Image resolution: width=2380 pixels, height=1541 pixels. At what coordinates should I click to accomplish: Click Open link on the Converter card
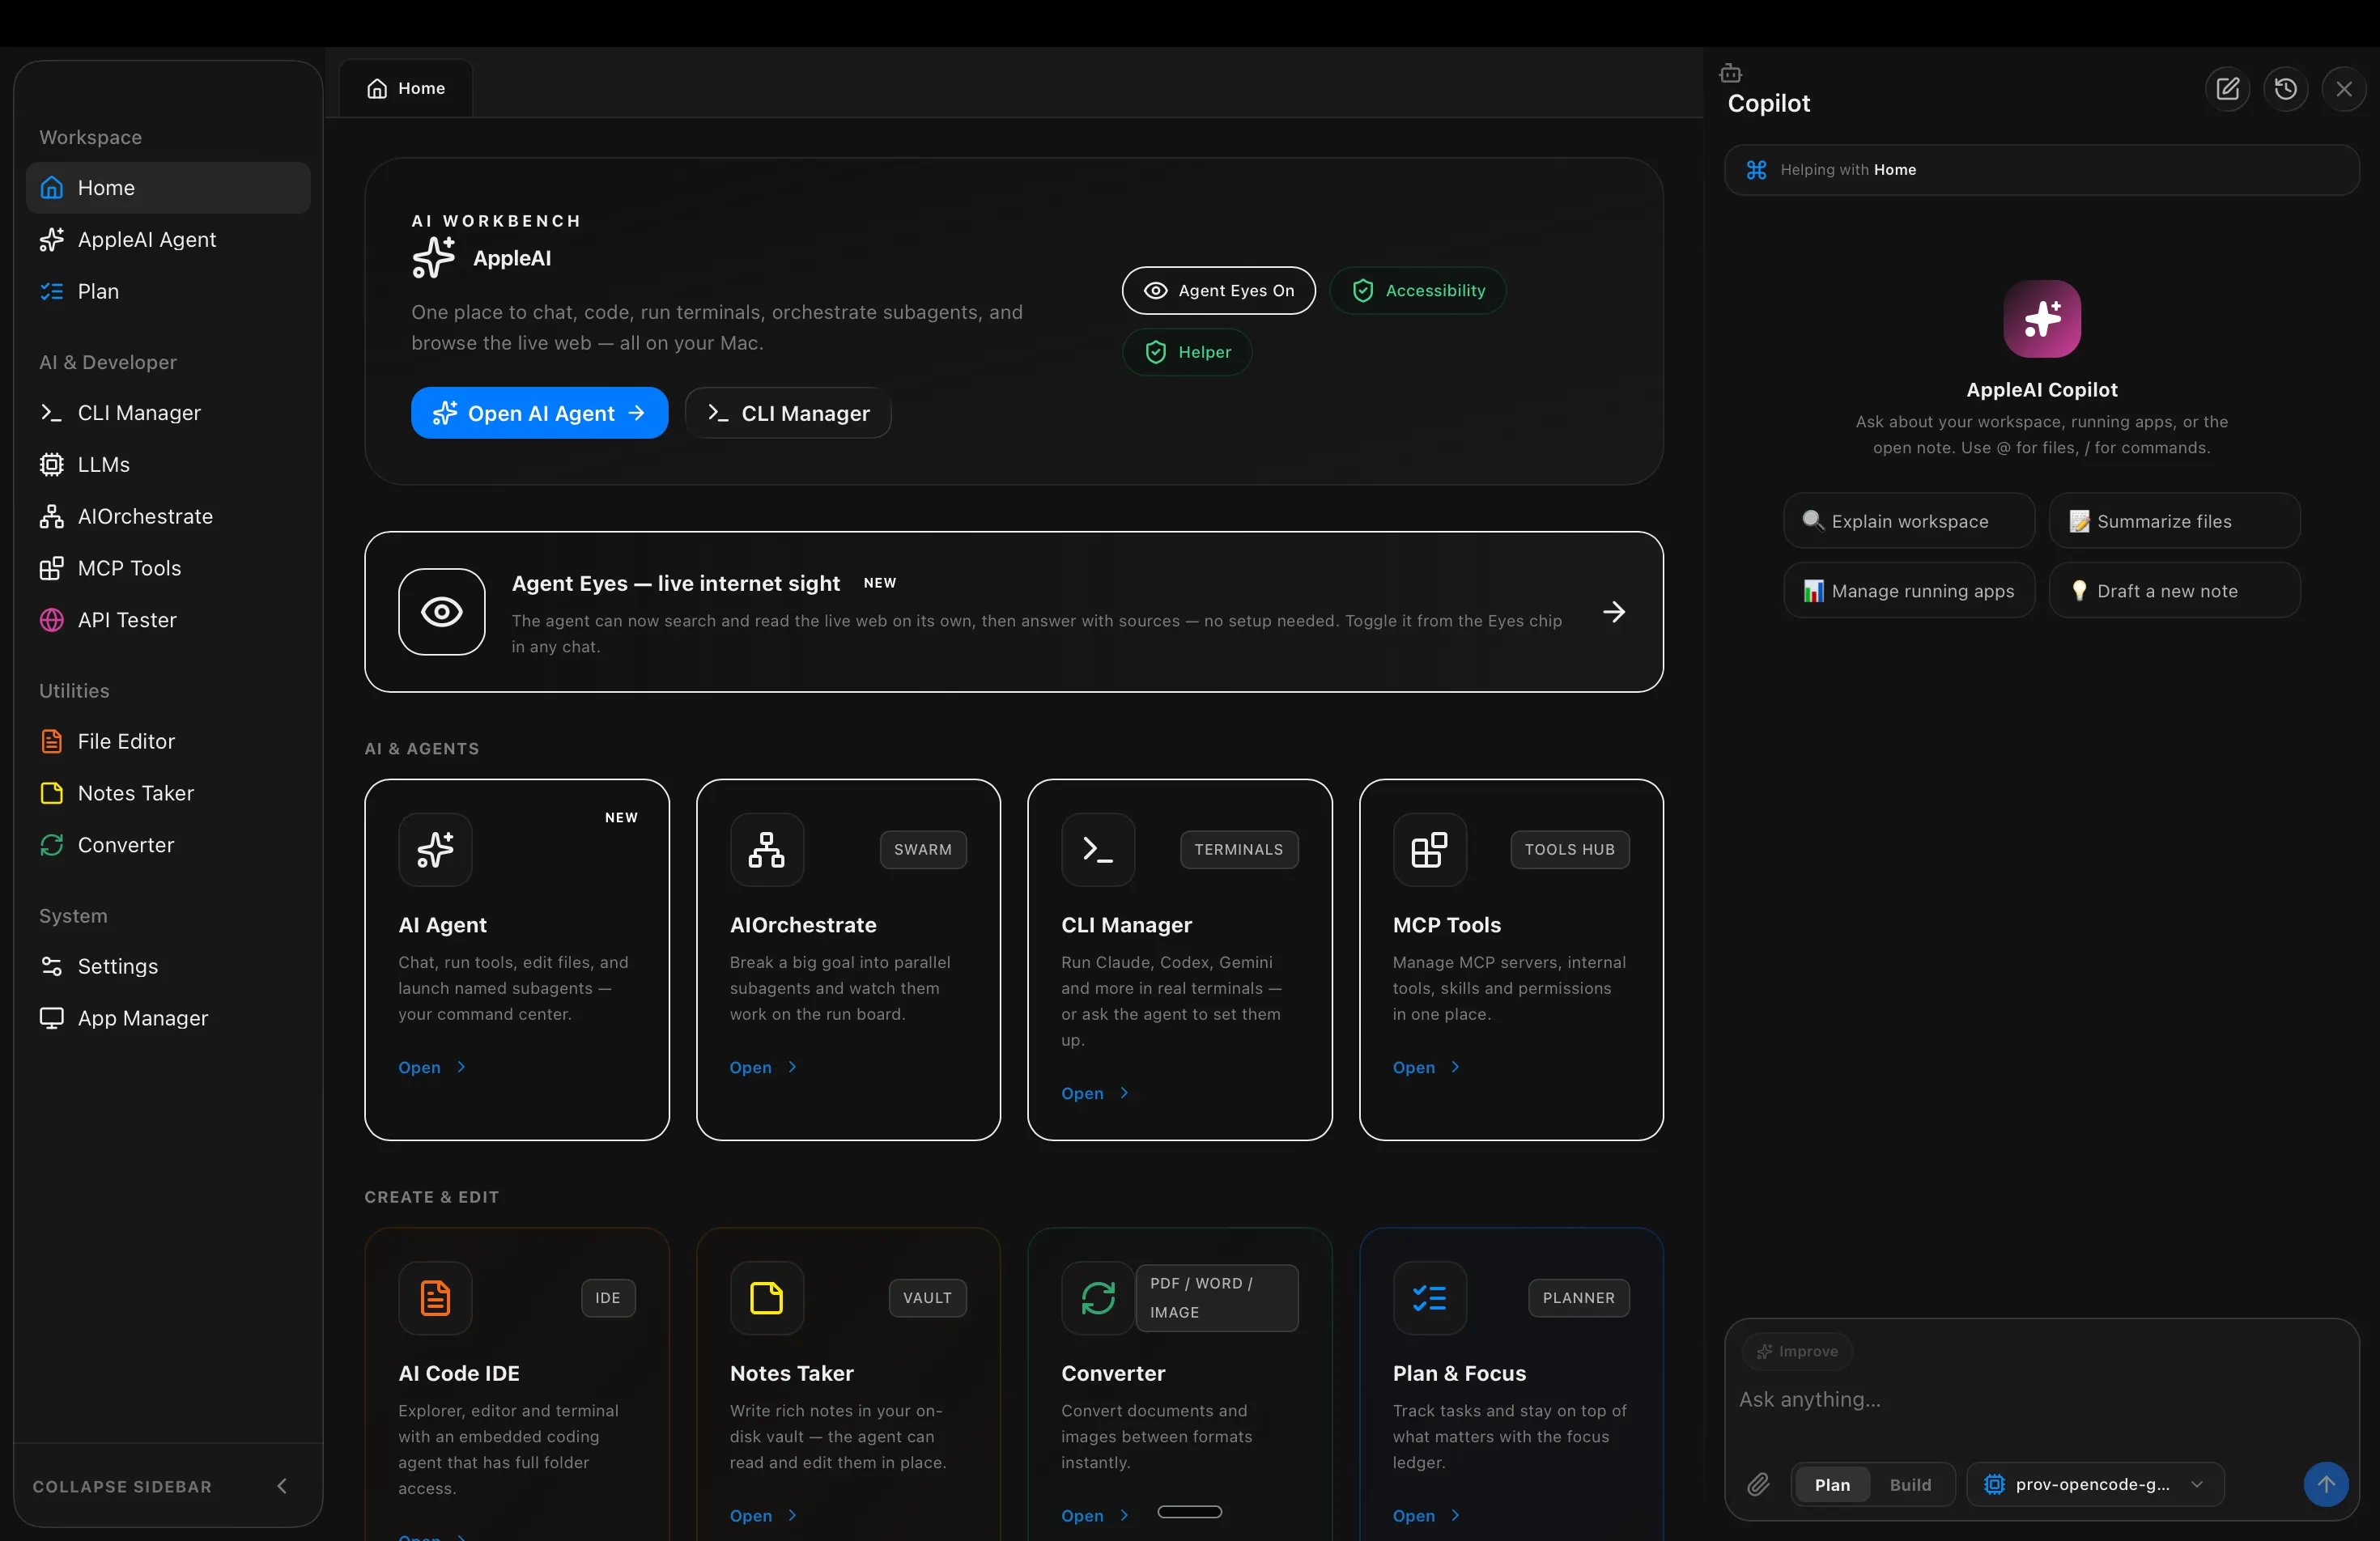coord(1095,1516)
